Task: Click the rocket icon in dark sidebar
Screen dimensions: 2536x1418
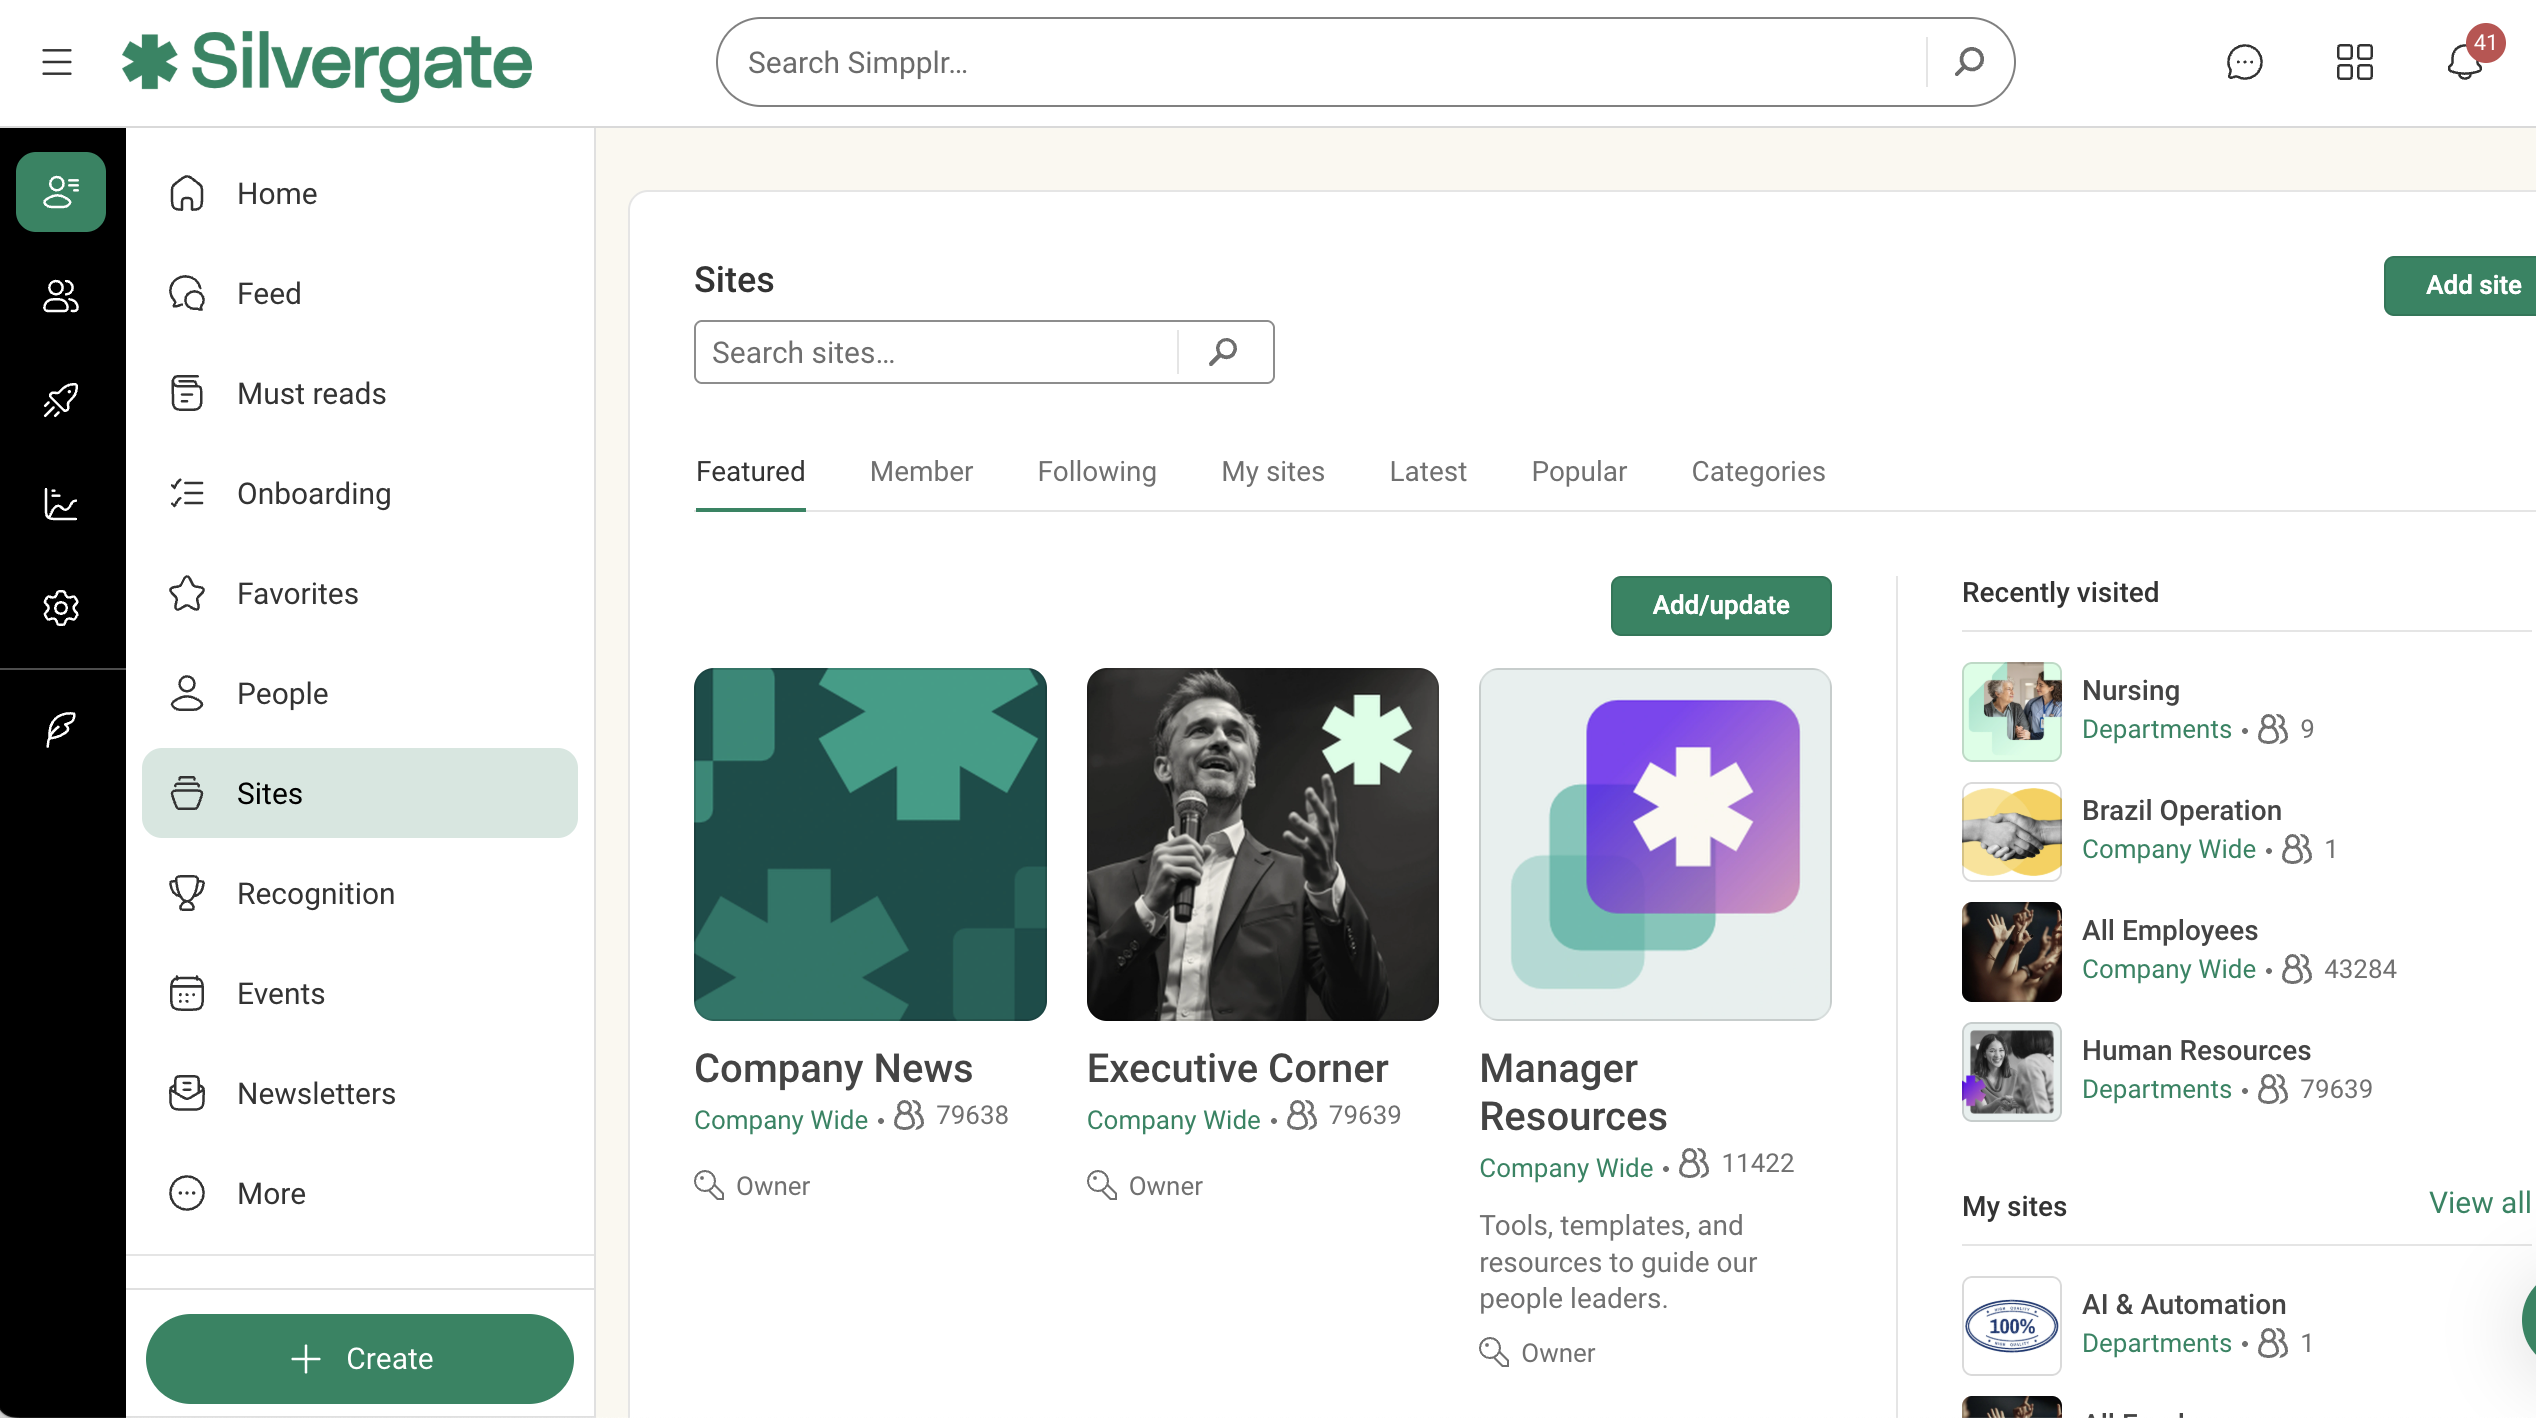Action: (61, 400)
